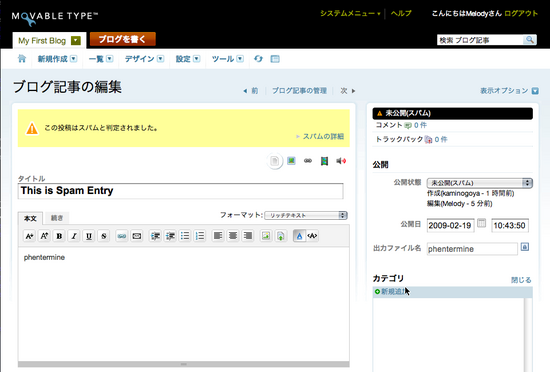Open the 公開状態 status dropdown
550x372 pixels.
[x=479, y=183]
